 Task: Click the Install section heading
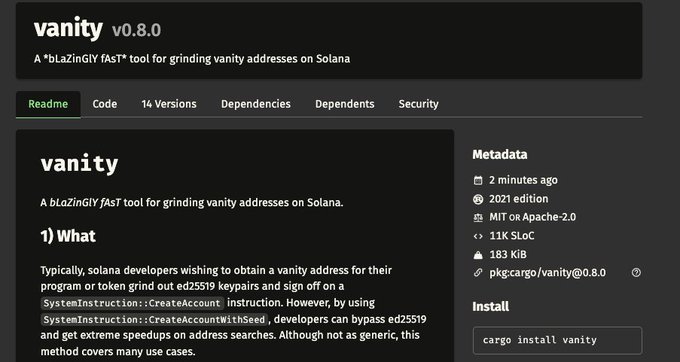click(x=490, y=307)
